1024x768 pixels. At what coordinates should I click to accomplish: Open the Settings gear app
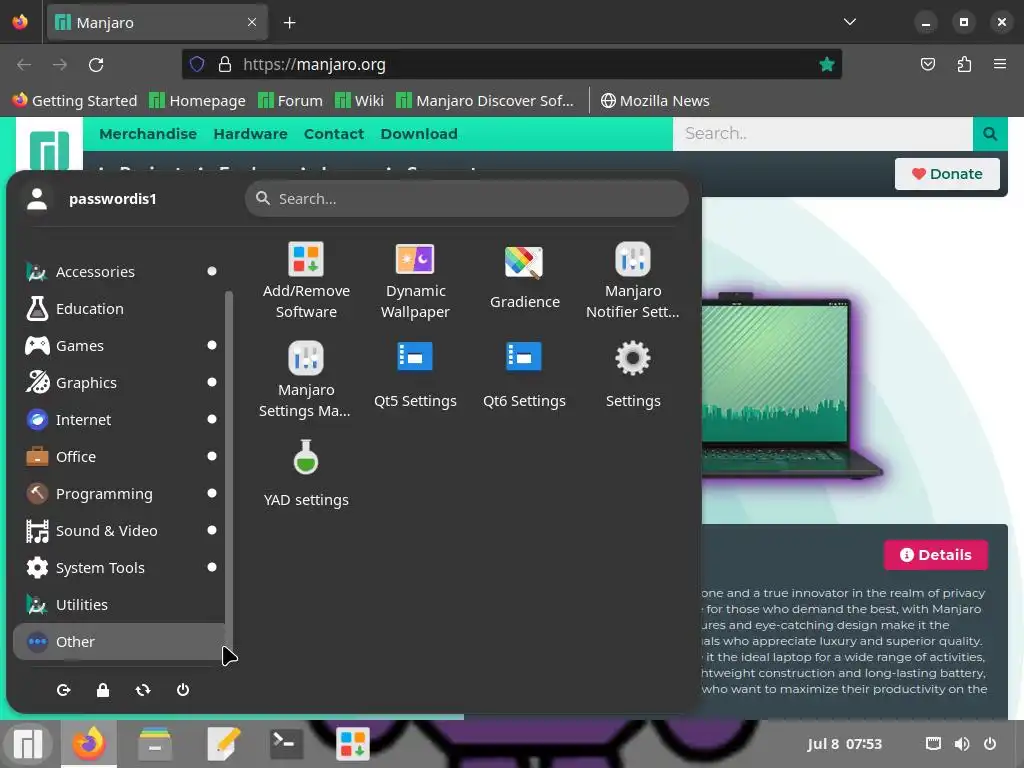[633, 375]
